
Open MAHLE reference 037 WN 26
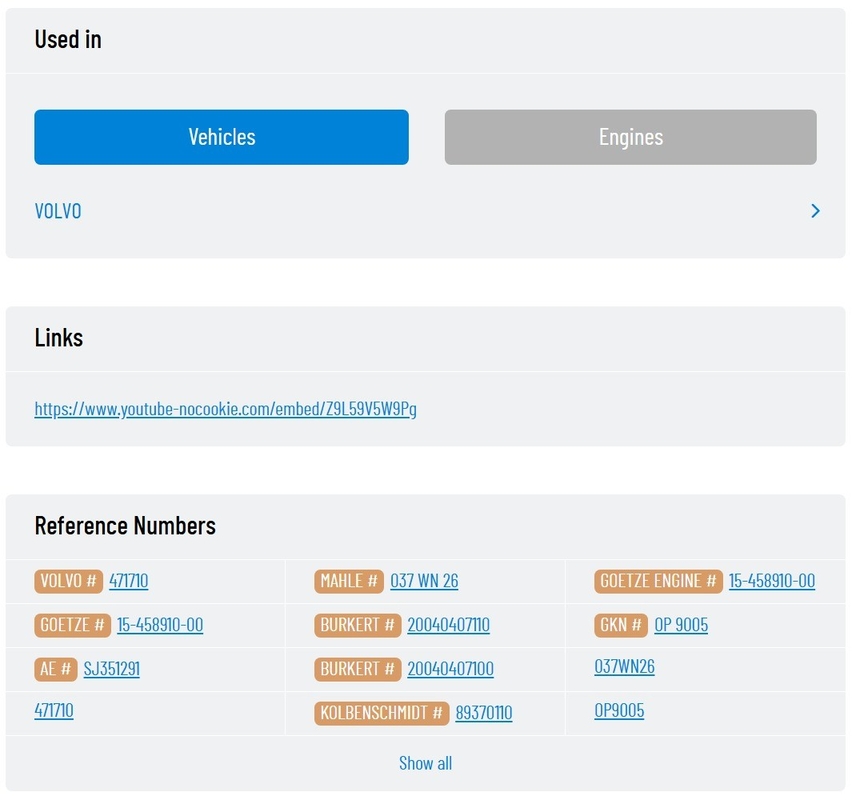(424, 581)
